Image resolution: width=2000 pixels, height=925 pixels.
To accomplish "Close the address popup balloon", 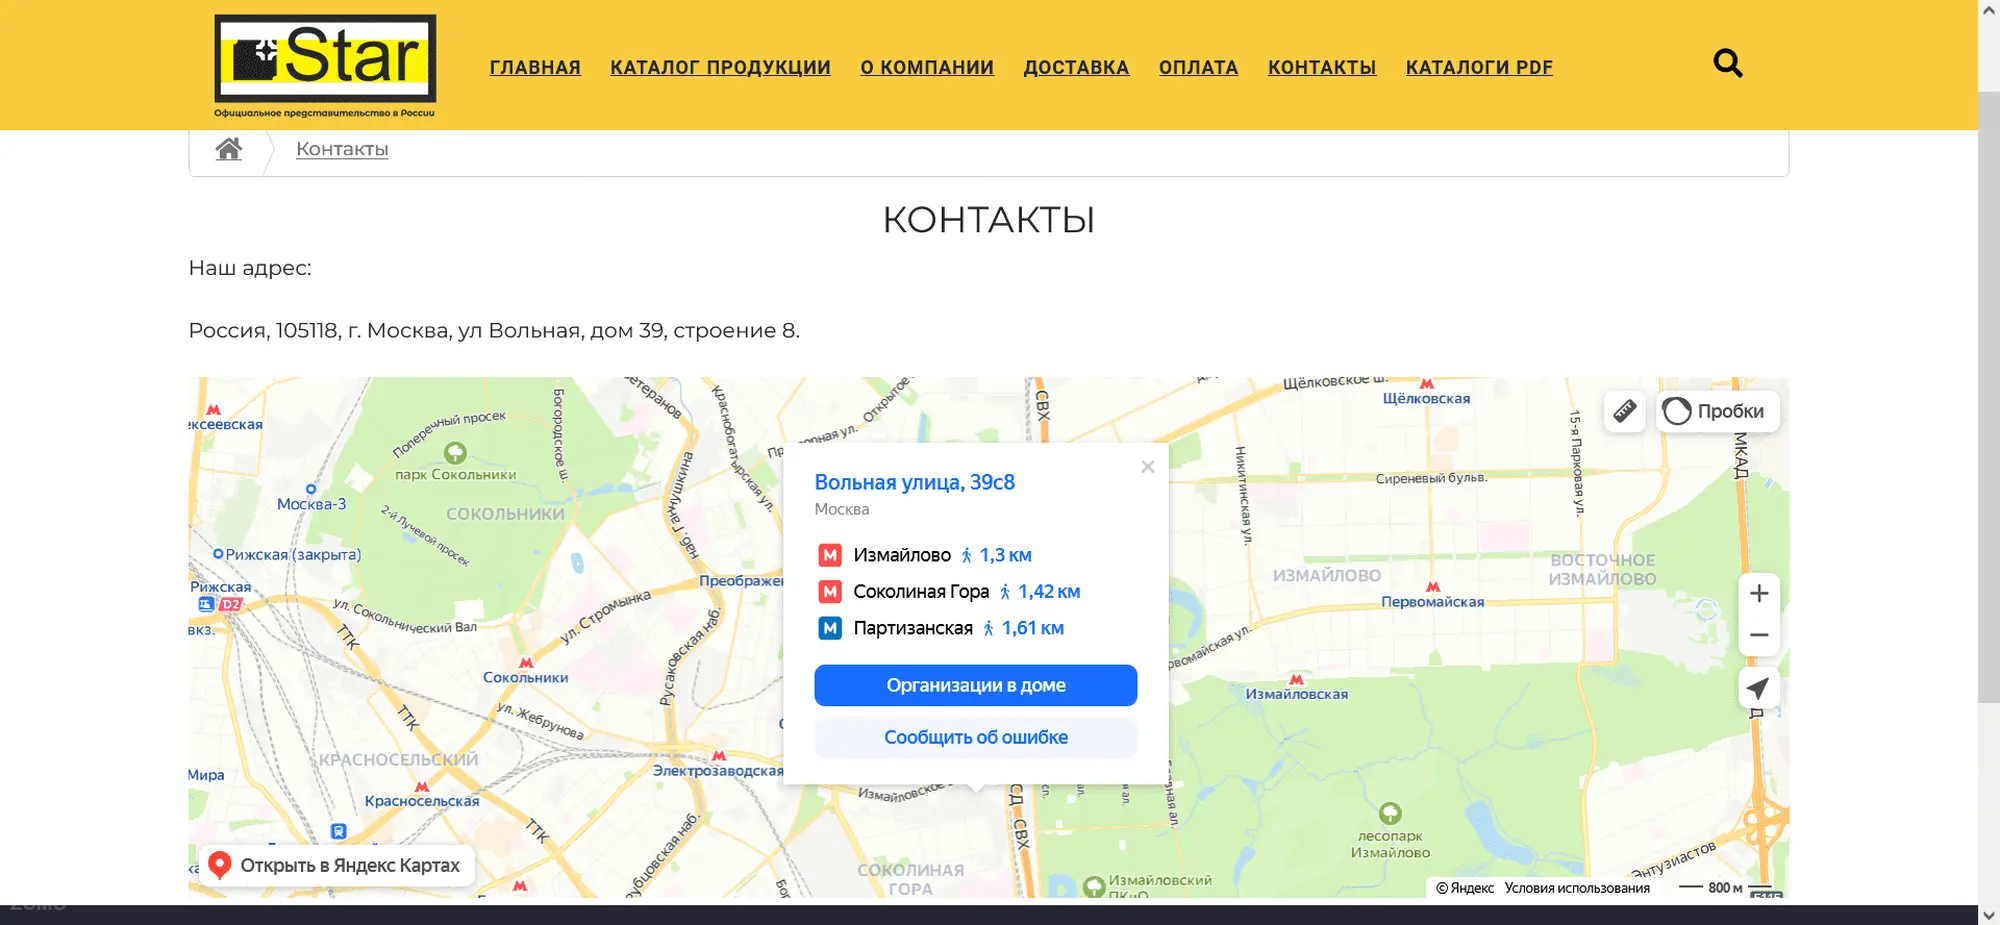I will pyautogui.click(x=1147, y=467).
